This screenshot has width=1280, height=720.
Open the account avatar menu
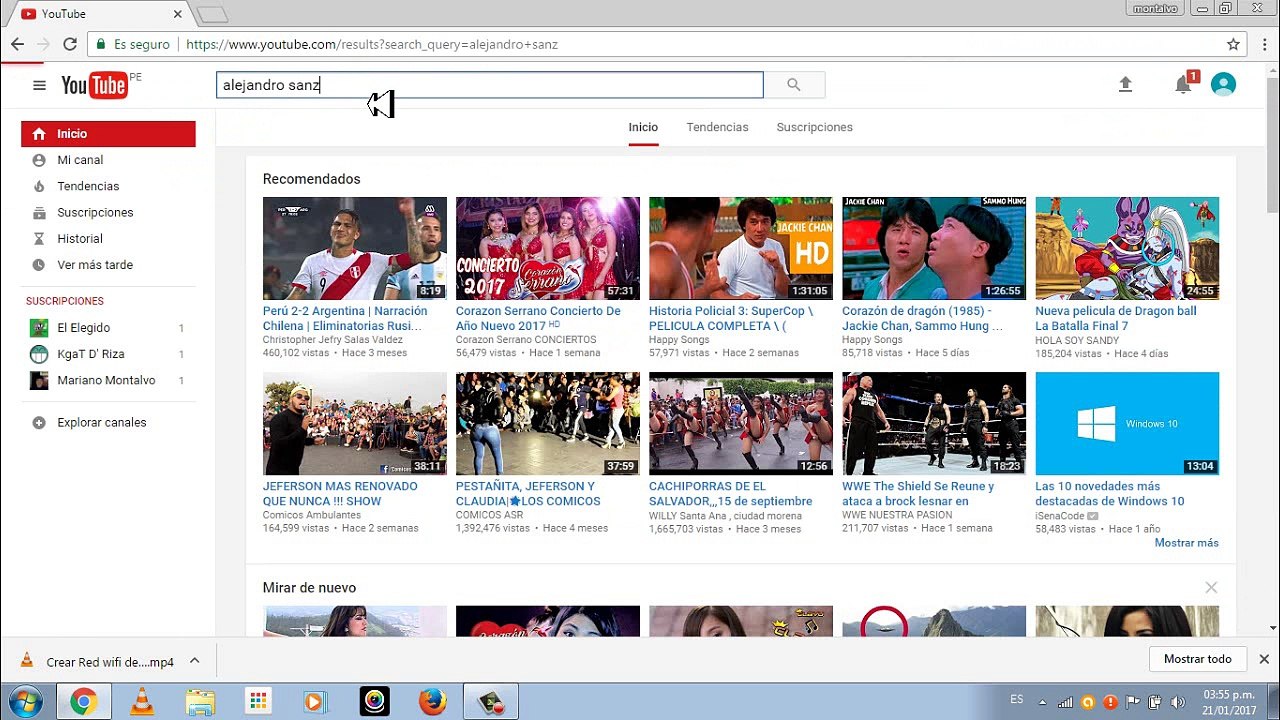click(1223, 85)
